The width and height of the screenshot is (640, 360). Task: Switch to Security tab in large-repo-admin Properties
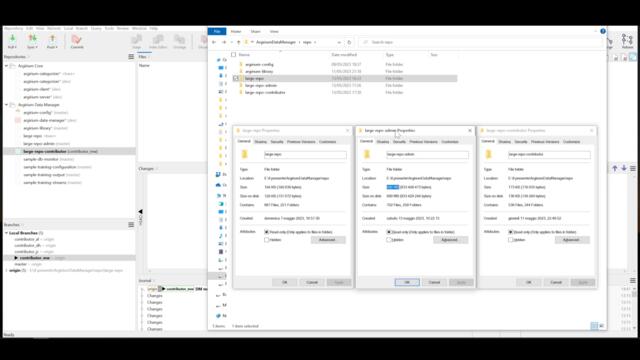coord(399,142)
